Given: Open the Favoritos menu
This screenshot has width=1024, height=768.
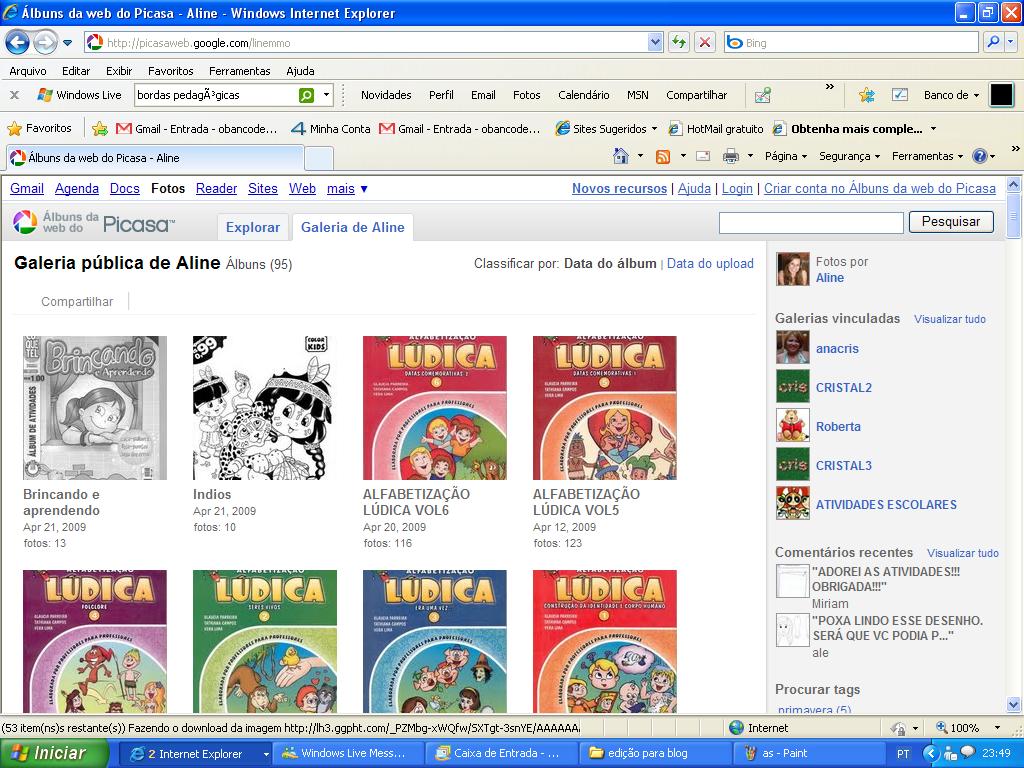Looking at the screenshot, I should (x=170, y=71).
